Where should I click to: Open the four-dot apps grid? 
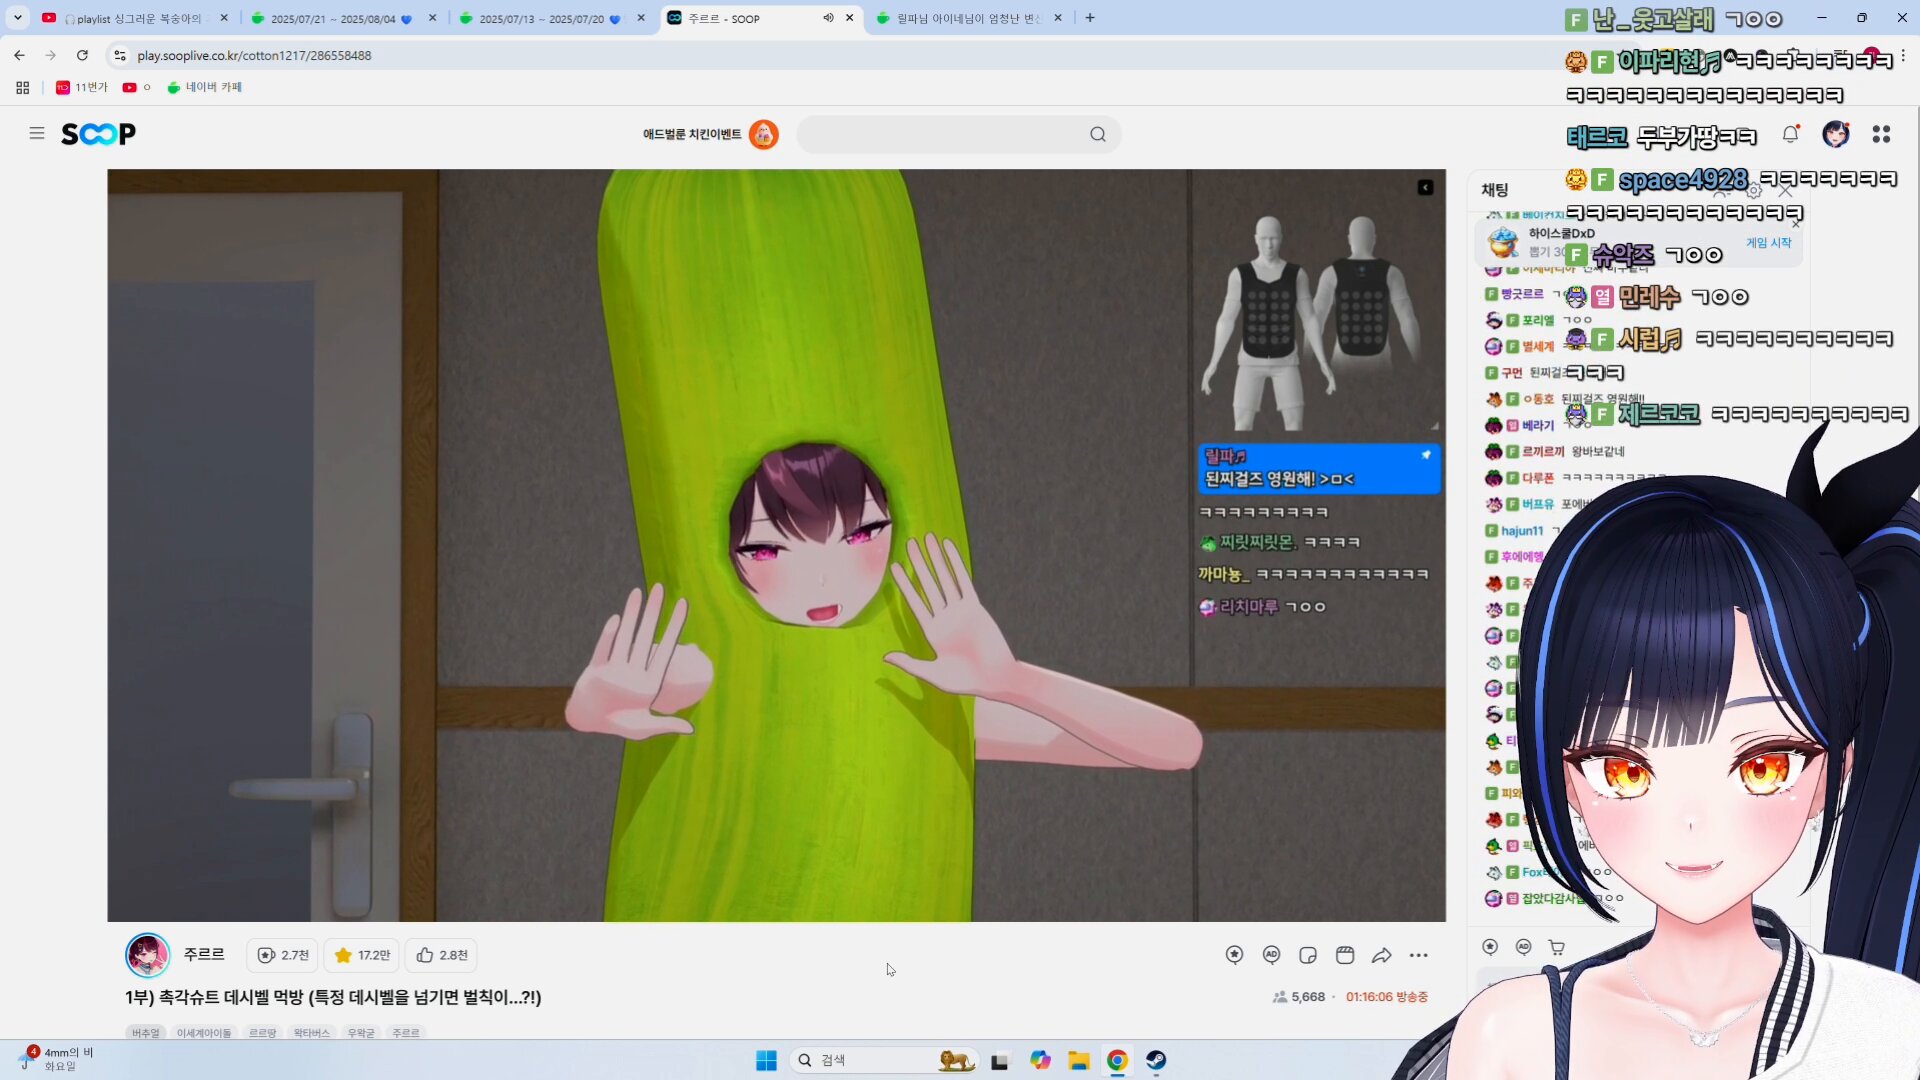1881,134
